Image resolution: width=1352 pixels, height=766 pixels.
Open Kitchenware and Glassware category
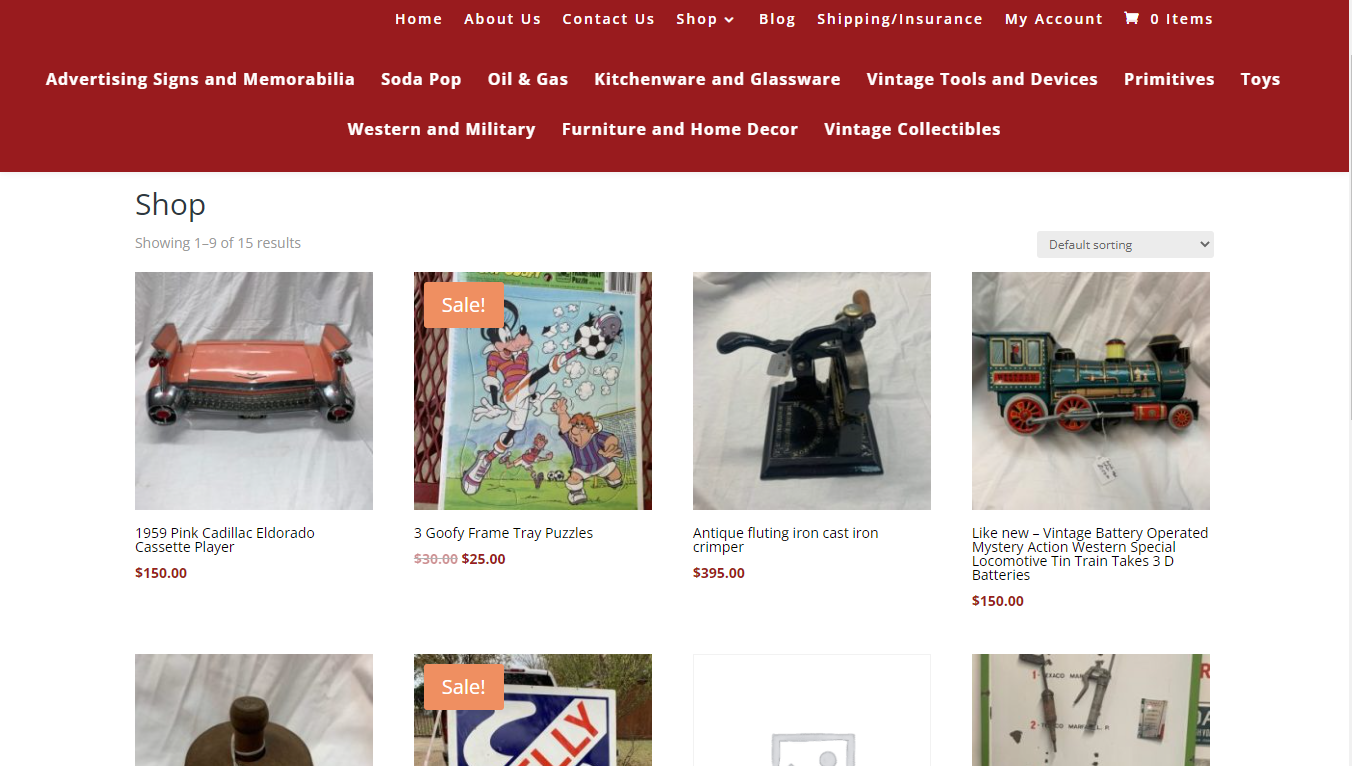[x=717, y=79]
